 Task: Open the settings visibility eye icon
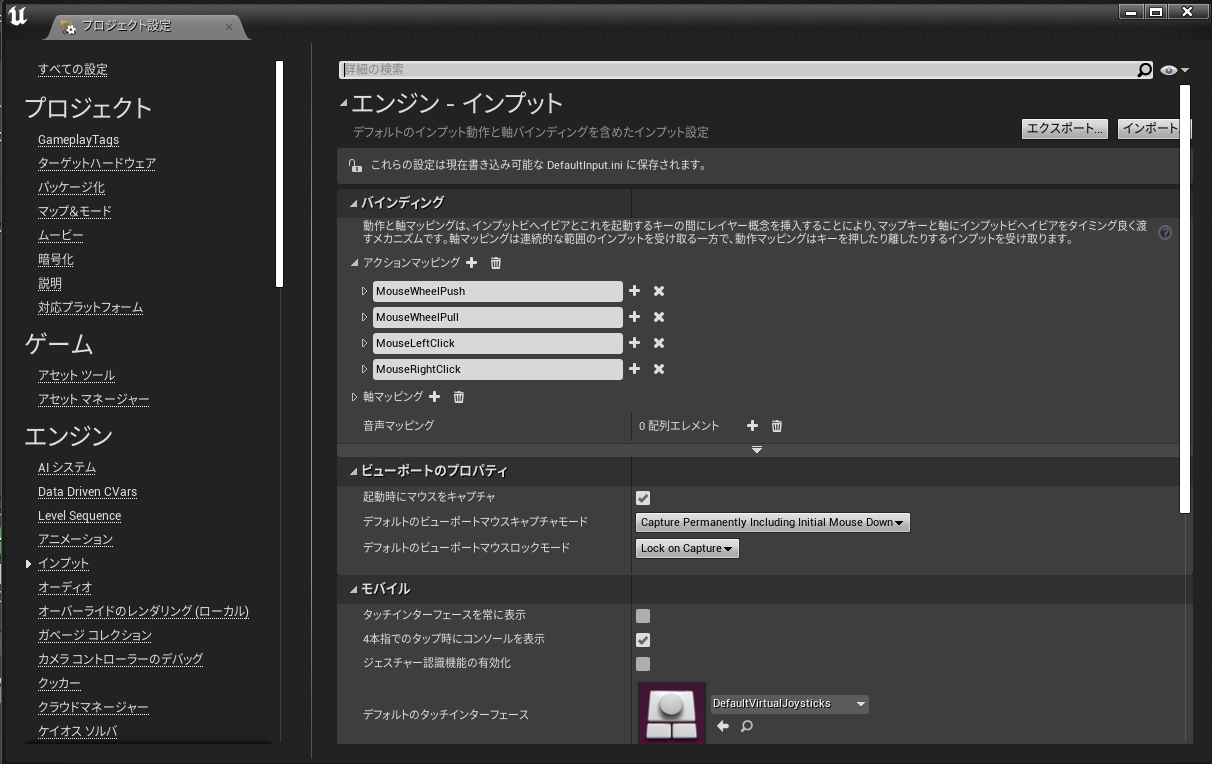click(1168, 70)
